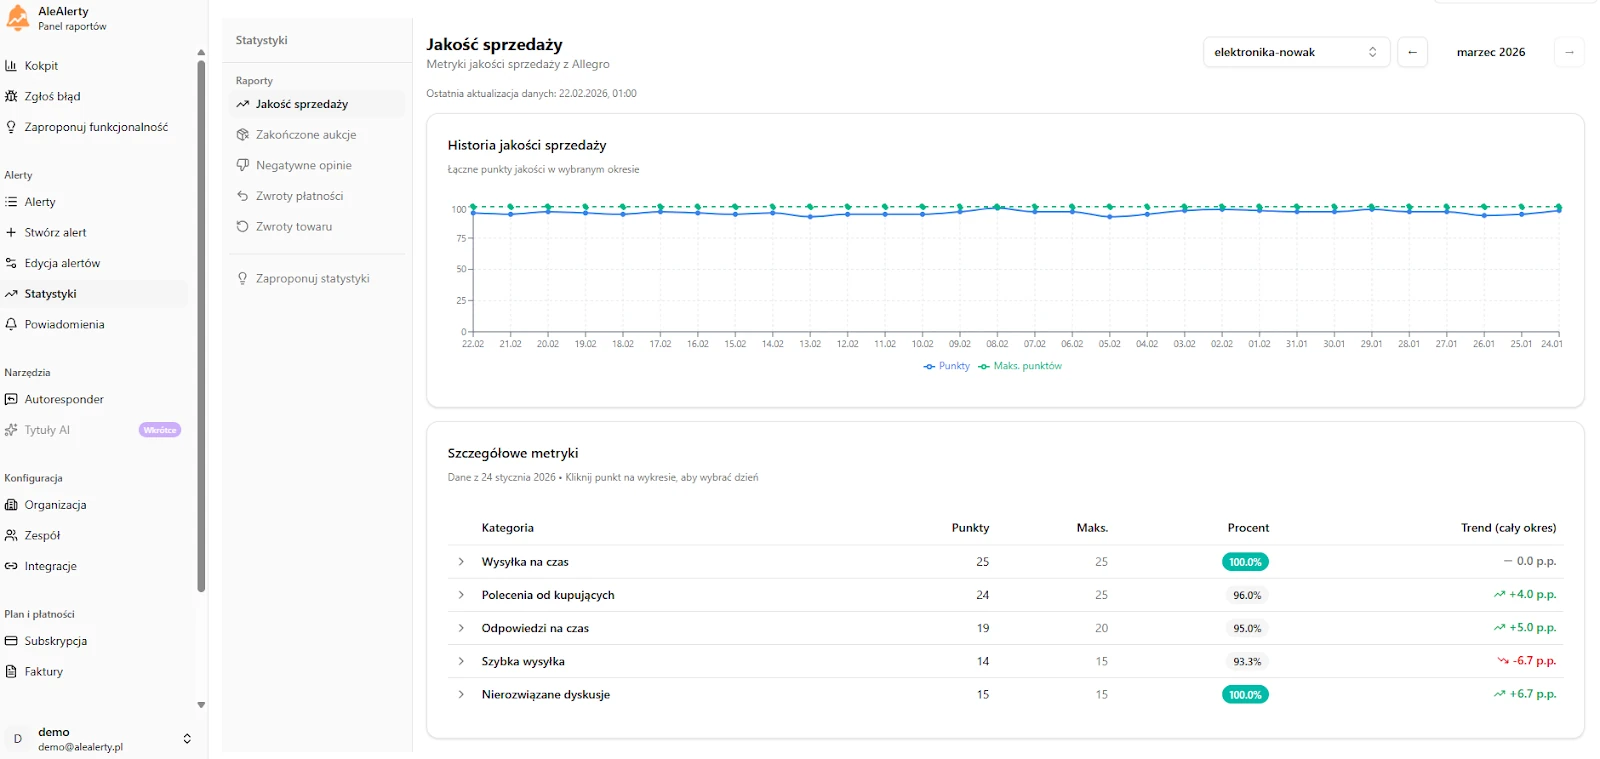Open the elektronika-nowak account dropdown
Viewport: 1600px width, 759px height.
pos(1296,52)
